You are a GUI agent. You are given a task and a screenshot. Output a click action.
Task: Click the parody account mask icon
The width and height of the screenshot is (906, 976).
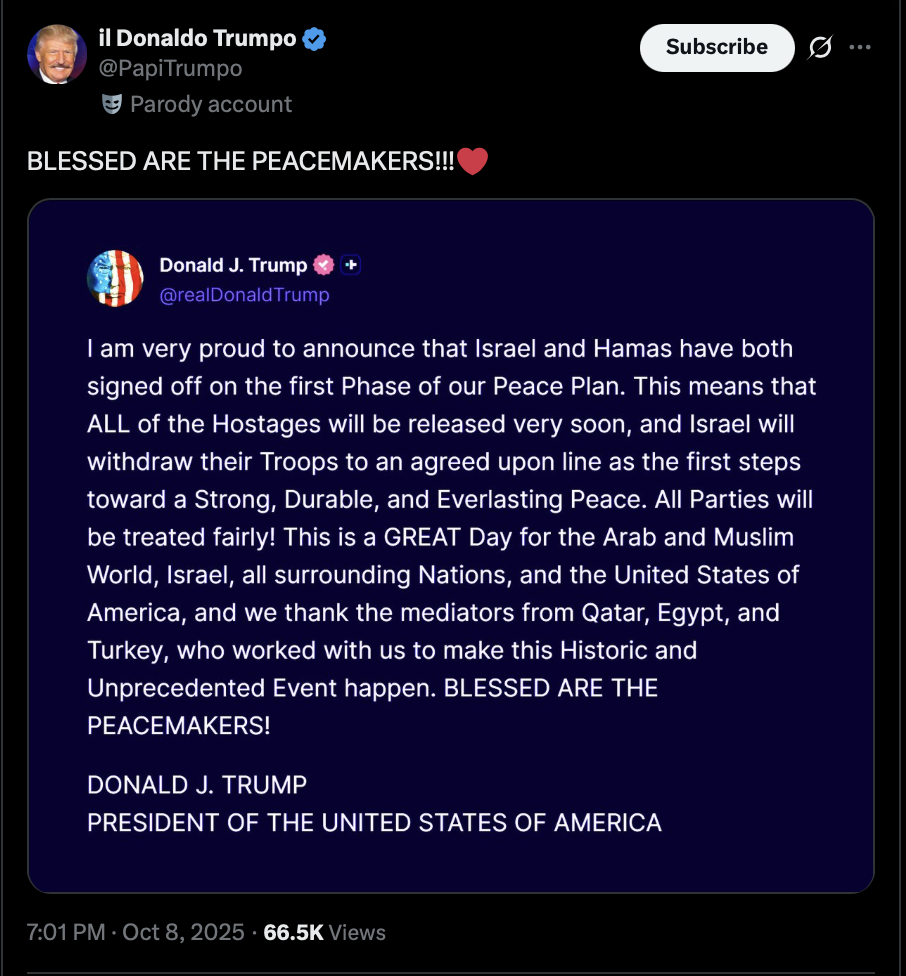point(112,104)
